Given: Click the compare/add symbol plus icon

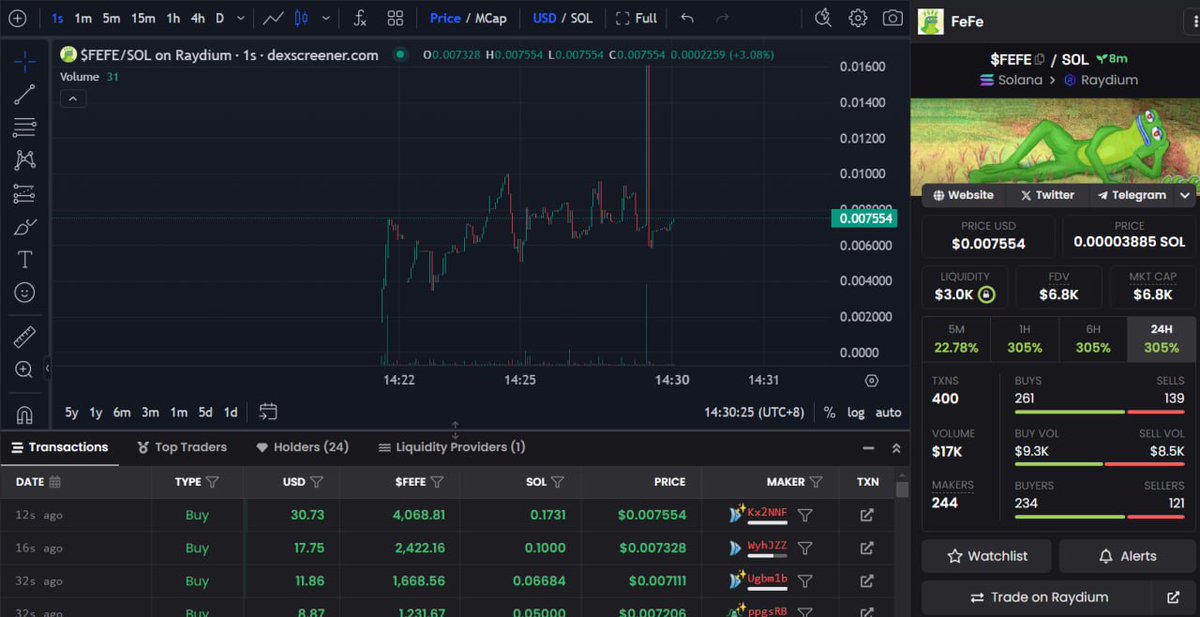Looking at the screenshot, I should click(x=18, y=18).
